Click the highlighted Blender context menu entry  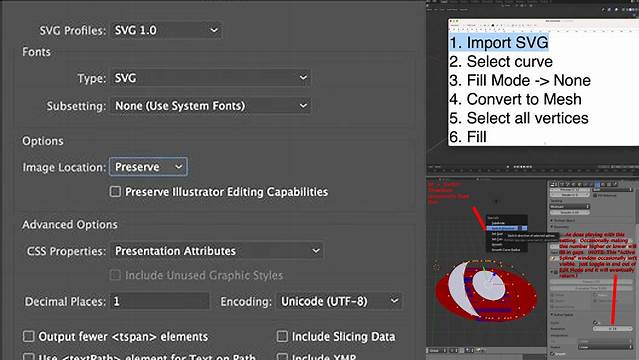click(507, 228)
